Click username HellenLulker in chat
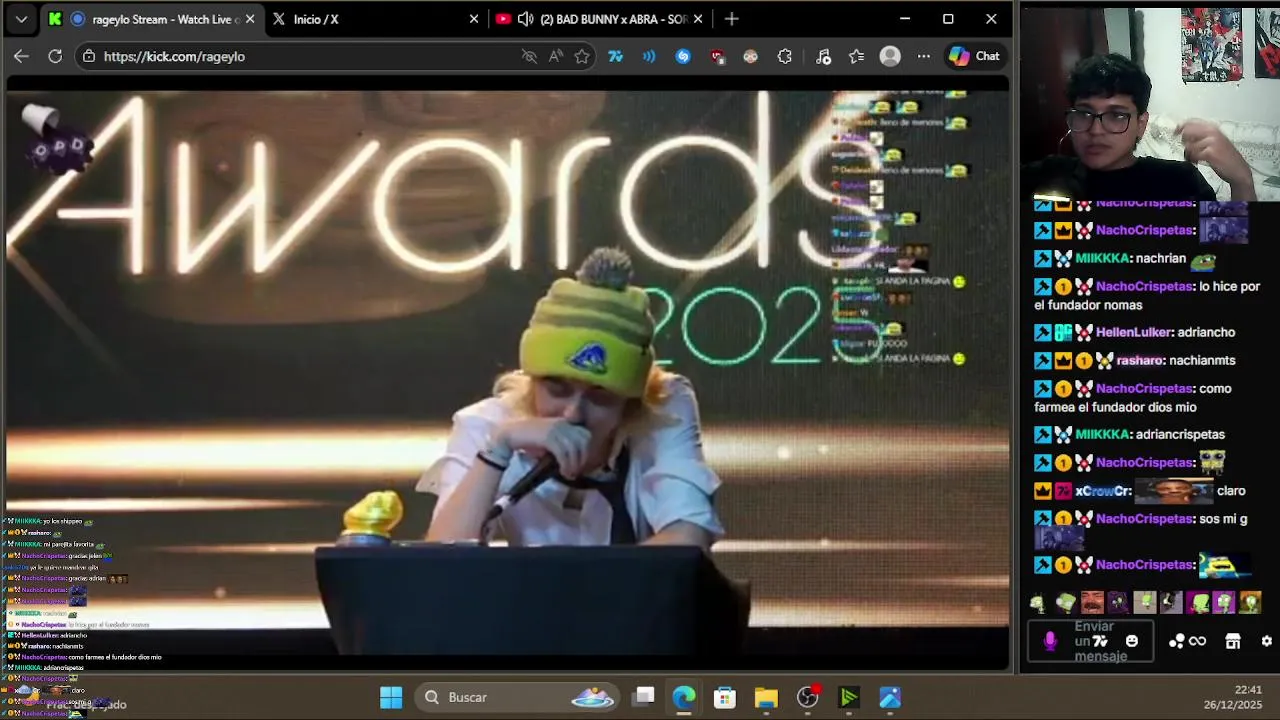This screenshot has width=1280, height=720. [1132, 332]
